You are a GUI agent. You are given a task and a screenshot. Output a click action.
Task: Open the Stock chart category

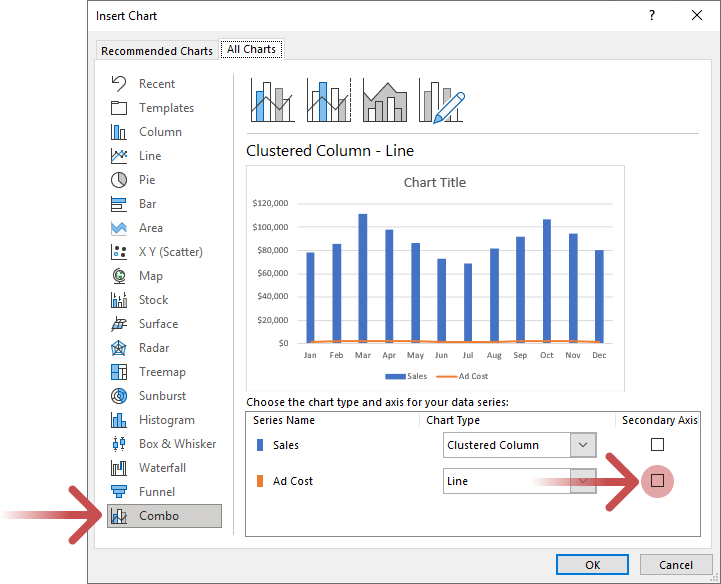152,300
